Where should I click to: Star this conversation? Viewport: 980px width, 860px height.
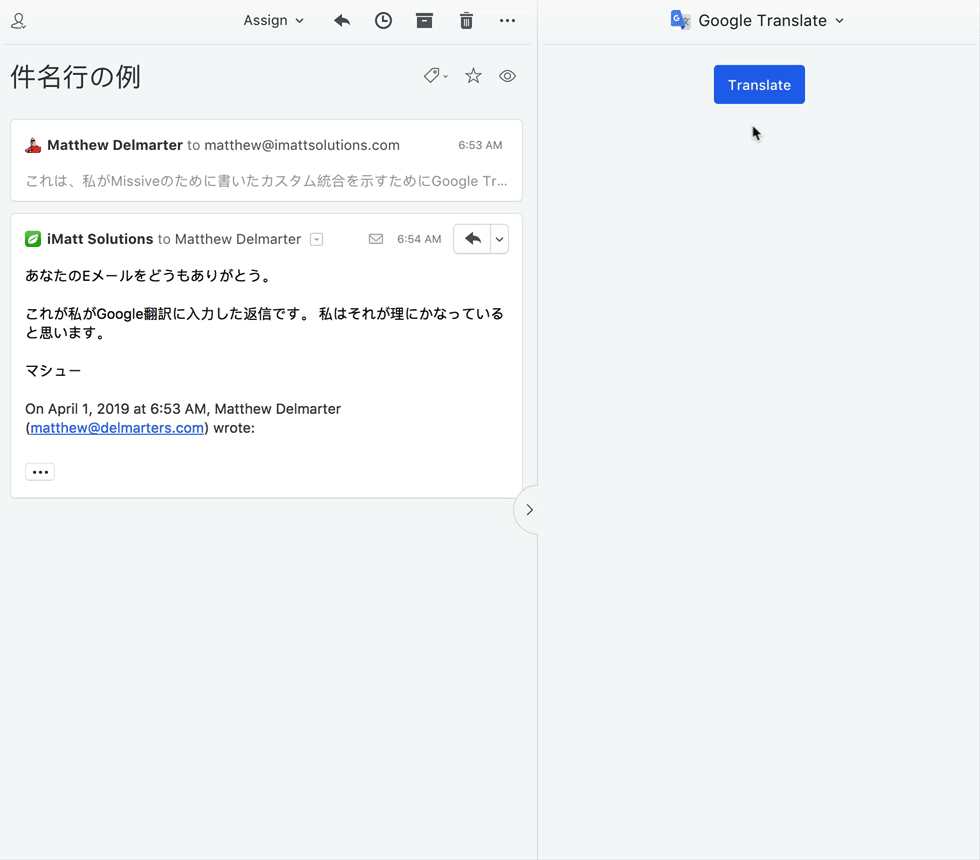coord(473,76)
